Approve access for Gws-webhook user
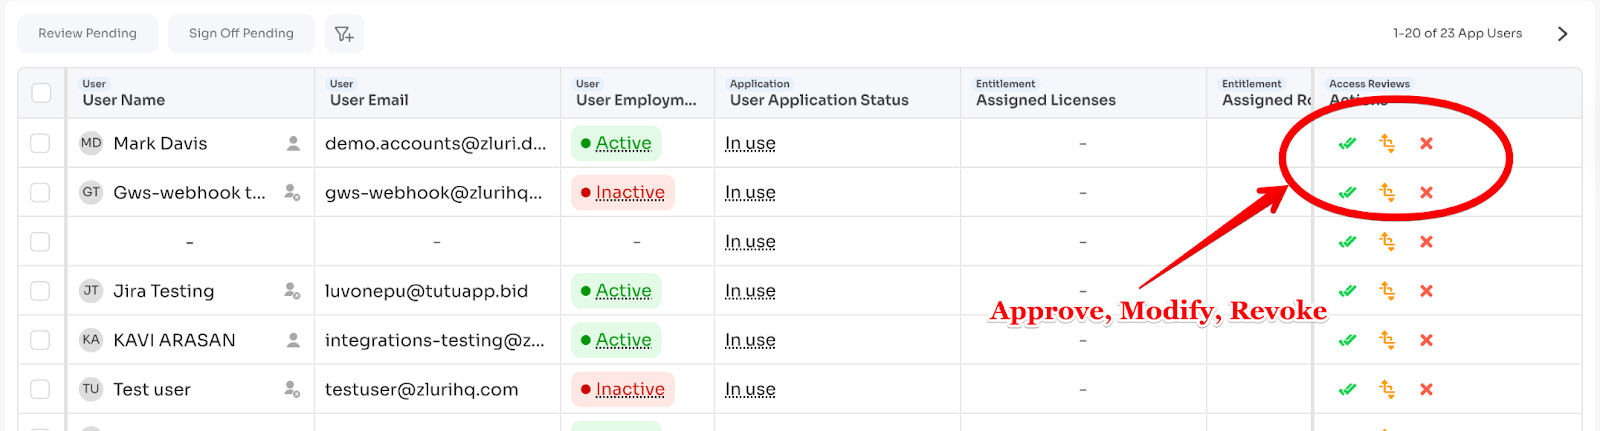Image resolution: width=1600 pixels, height=431 pixels. point(1347,192)
